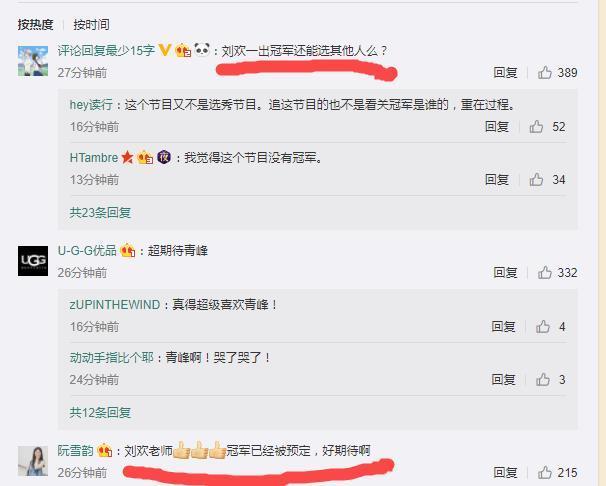Click the yellow V badge beside 评论回复最少15字
606x486 pixels.
165,50
